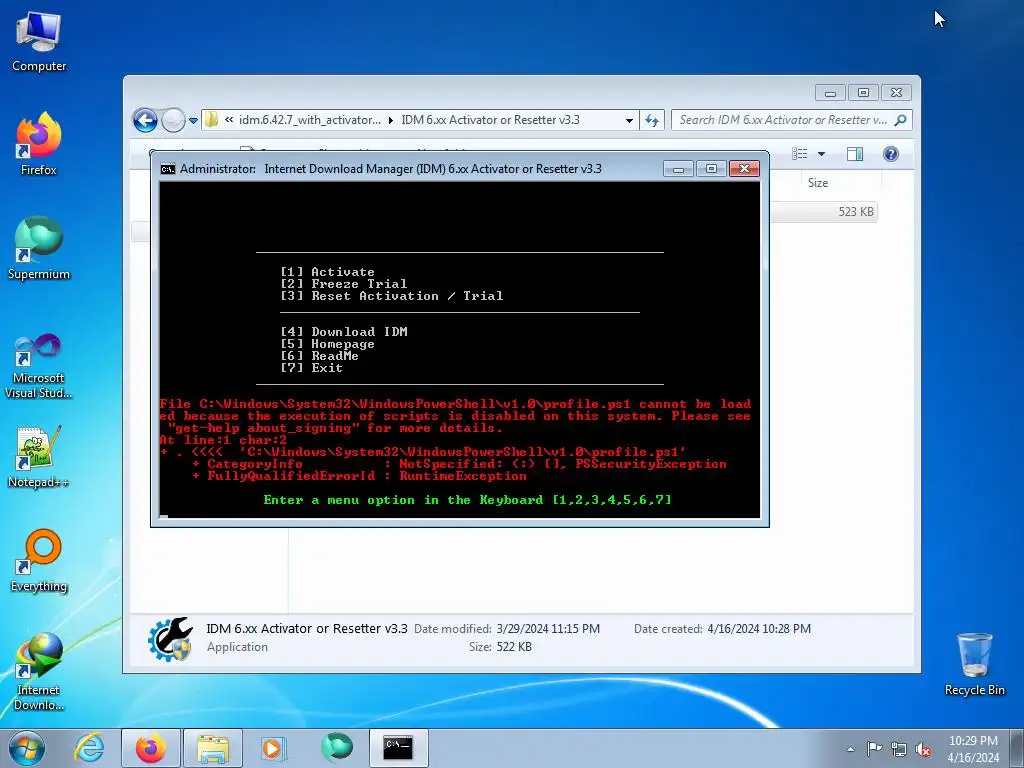
Task: Open the Recycle Bin
Action: [974, 664]
